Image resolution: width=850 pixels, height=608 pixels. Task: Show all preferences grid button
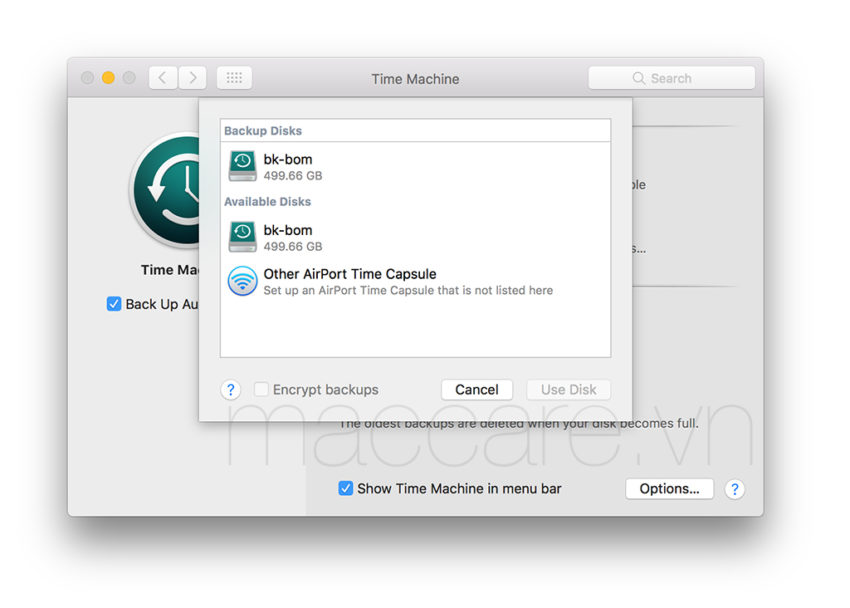click(x=234, y=78)
